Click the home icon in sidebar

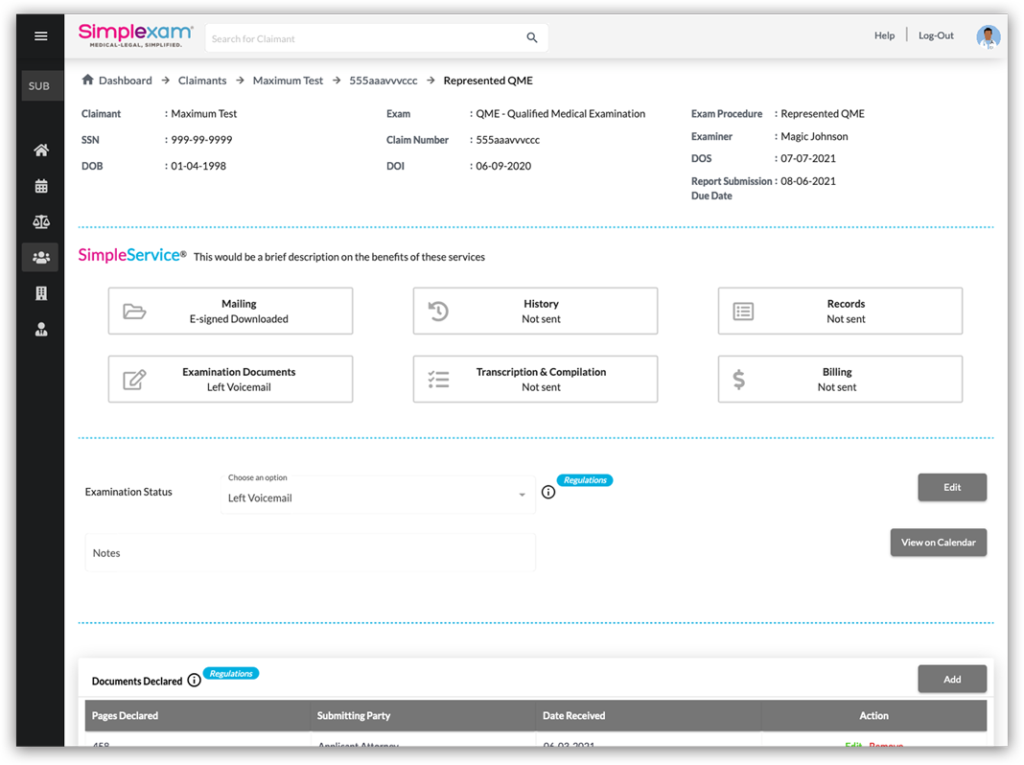[41, 150]
